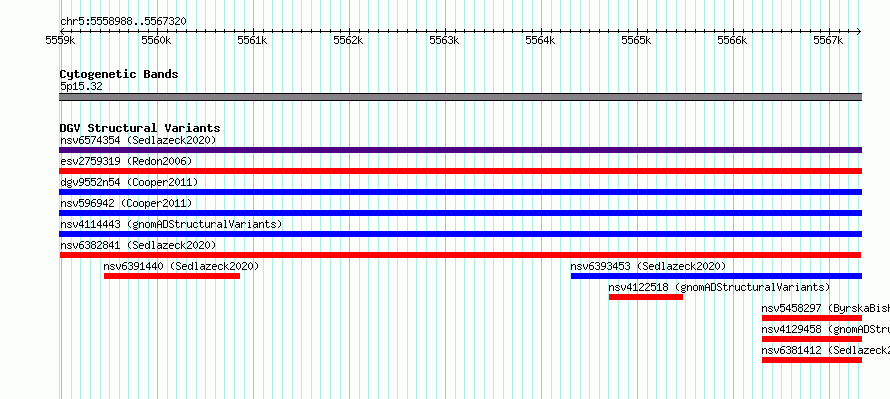The image size is (890, 399).
Task: Click the 5567k ruler tick label
Action: point(828,41)
